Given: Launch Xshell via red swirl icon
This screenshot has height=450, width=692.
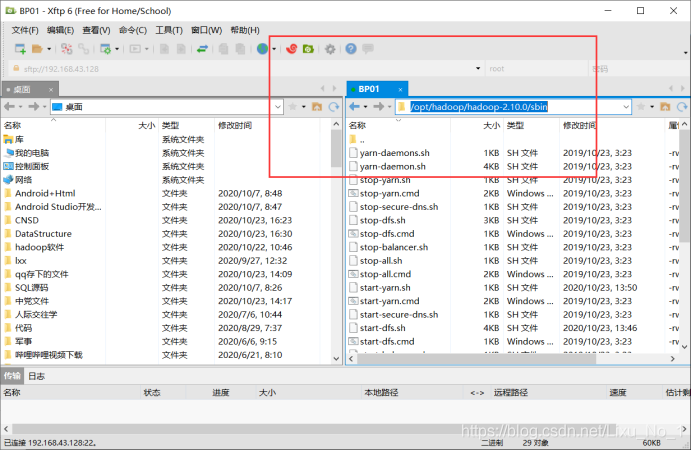Looking at the screenshot, I should pyautogui.click(x=291, y=49).
